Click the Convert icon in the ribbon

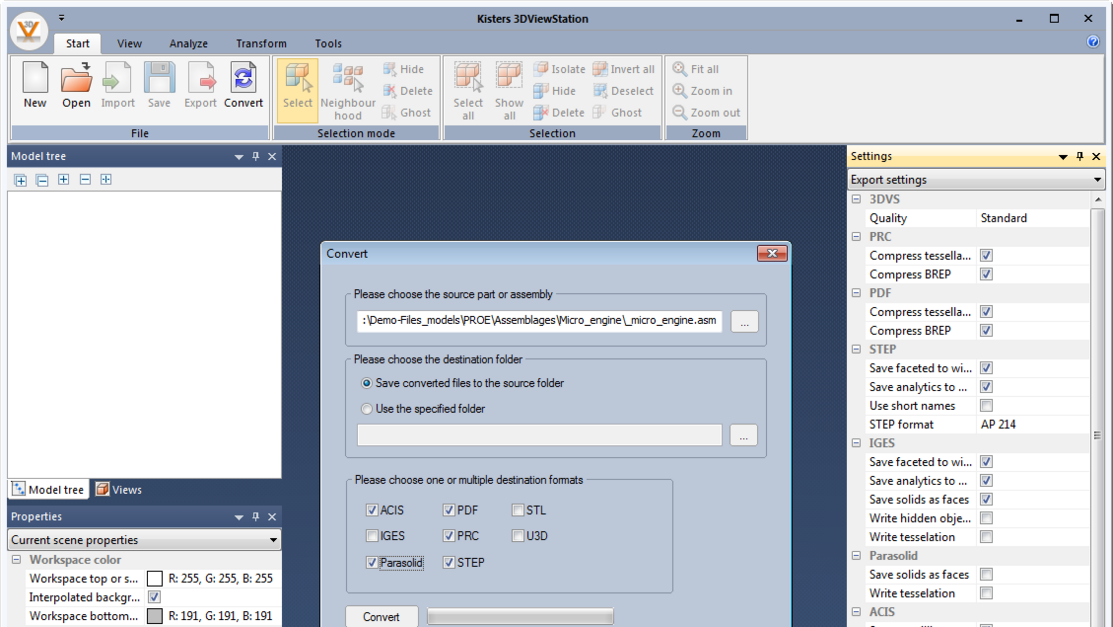(x=243, y=85)
